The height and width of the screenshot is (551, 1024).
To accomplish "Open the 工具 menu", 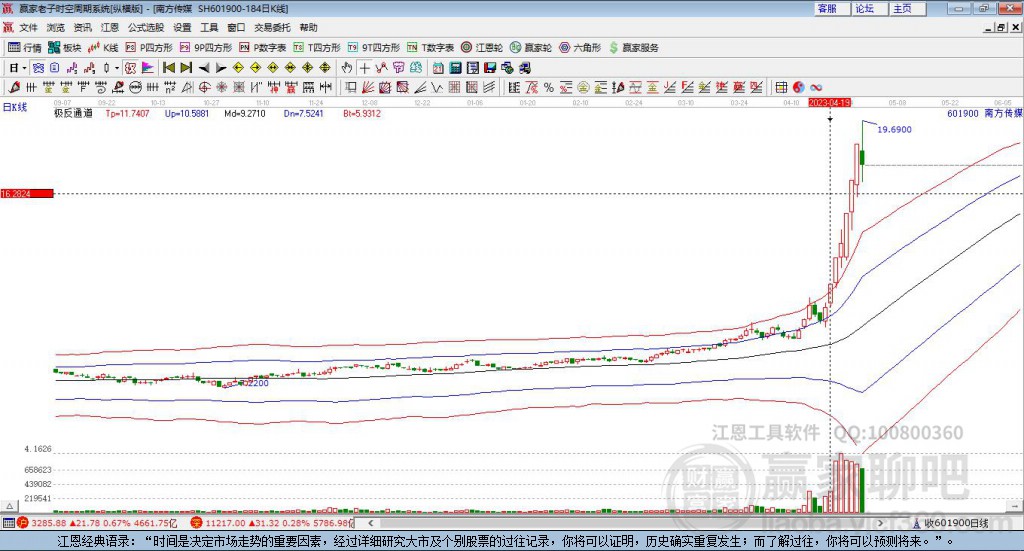I will click(209, 27).
